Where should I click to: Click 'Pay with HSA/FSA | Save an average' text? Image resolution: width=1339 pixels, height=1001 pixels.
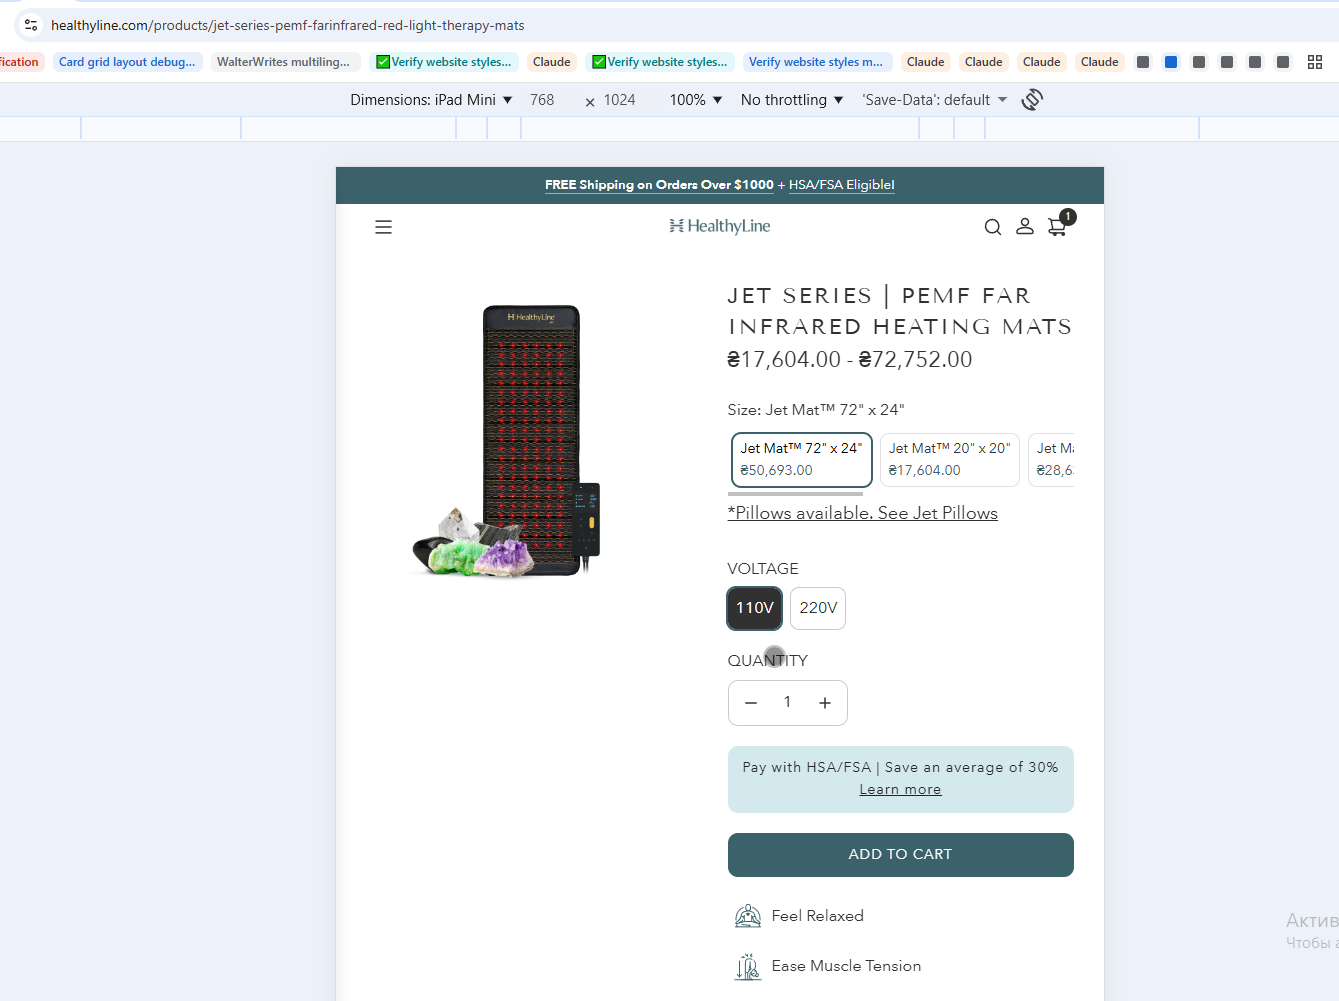[x=900, y=767]
